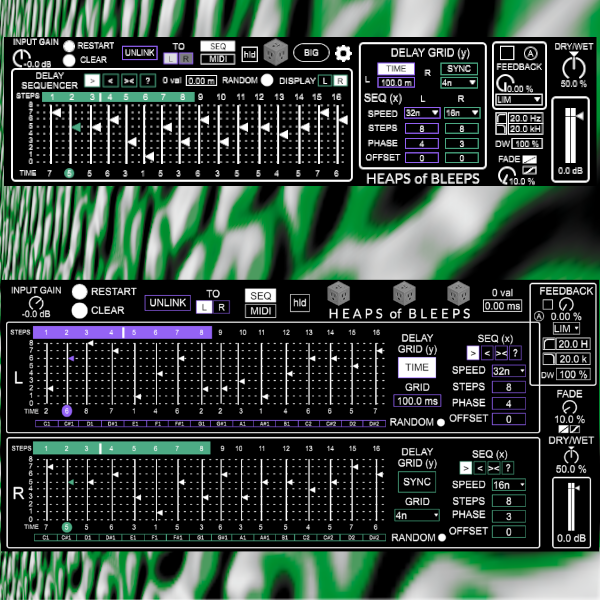
Task: Enable RANDOM toggle in big view R section
Action: (442, 538)
